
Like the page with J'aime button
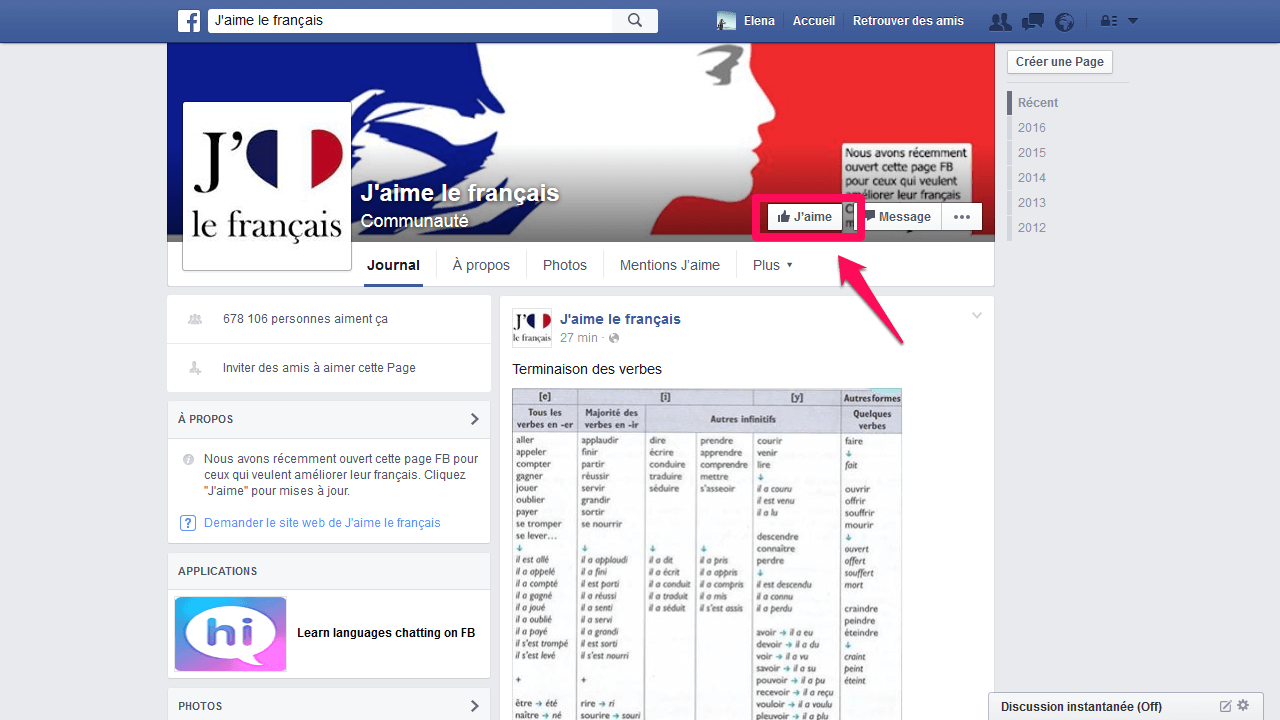click(x=805, y=217)
